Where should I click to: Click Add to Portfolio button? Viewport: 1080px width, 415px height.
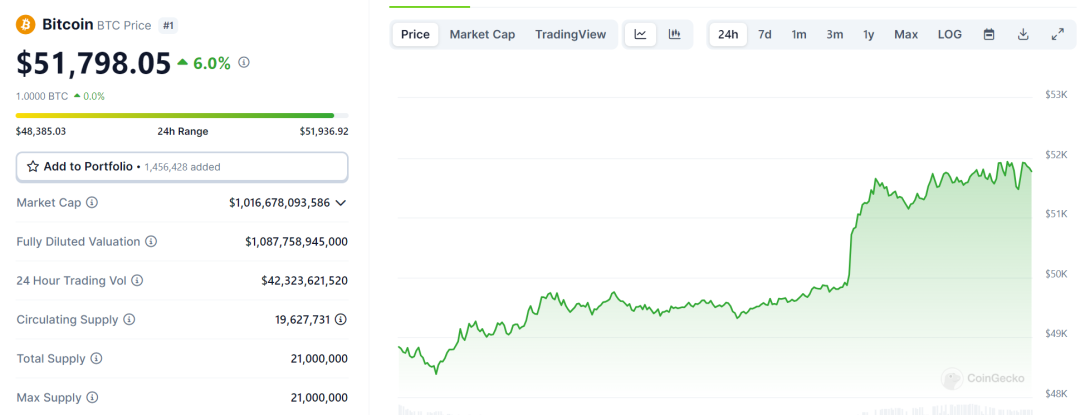point(182,167)
